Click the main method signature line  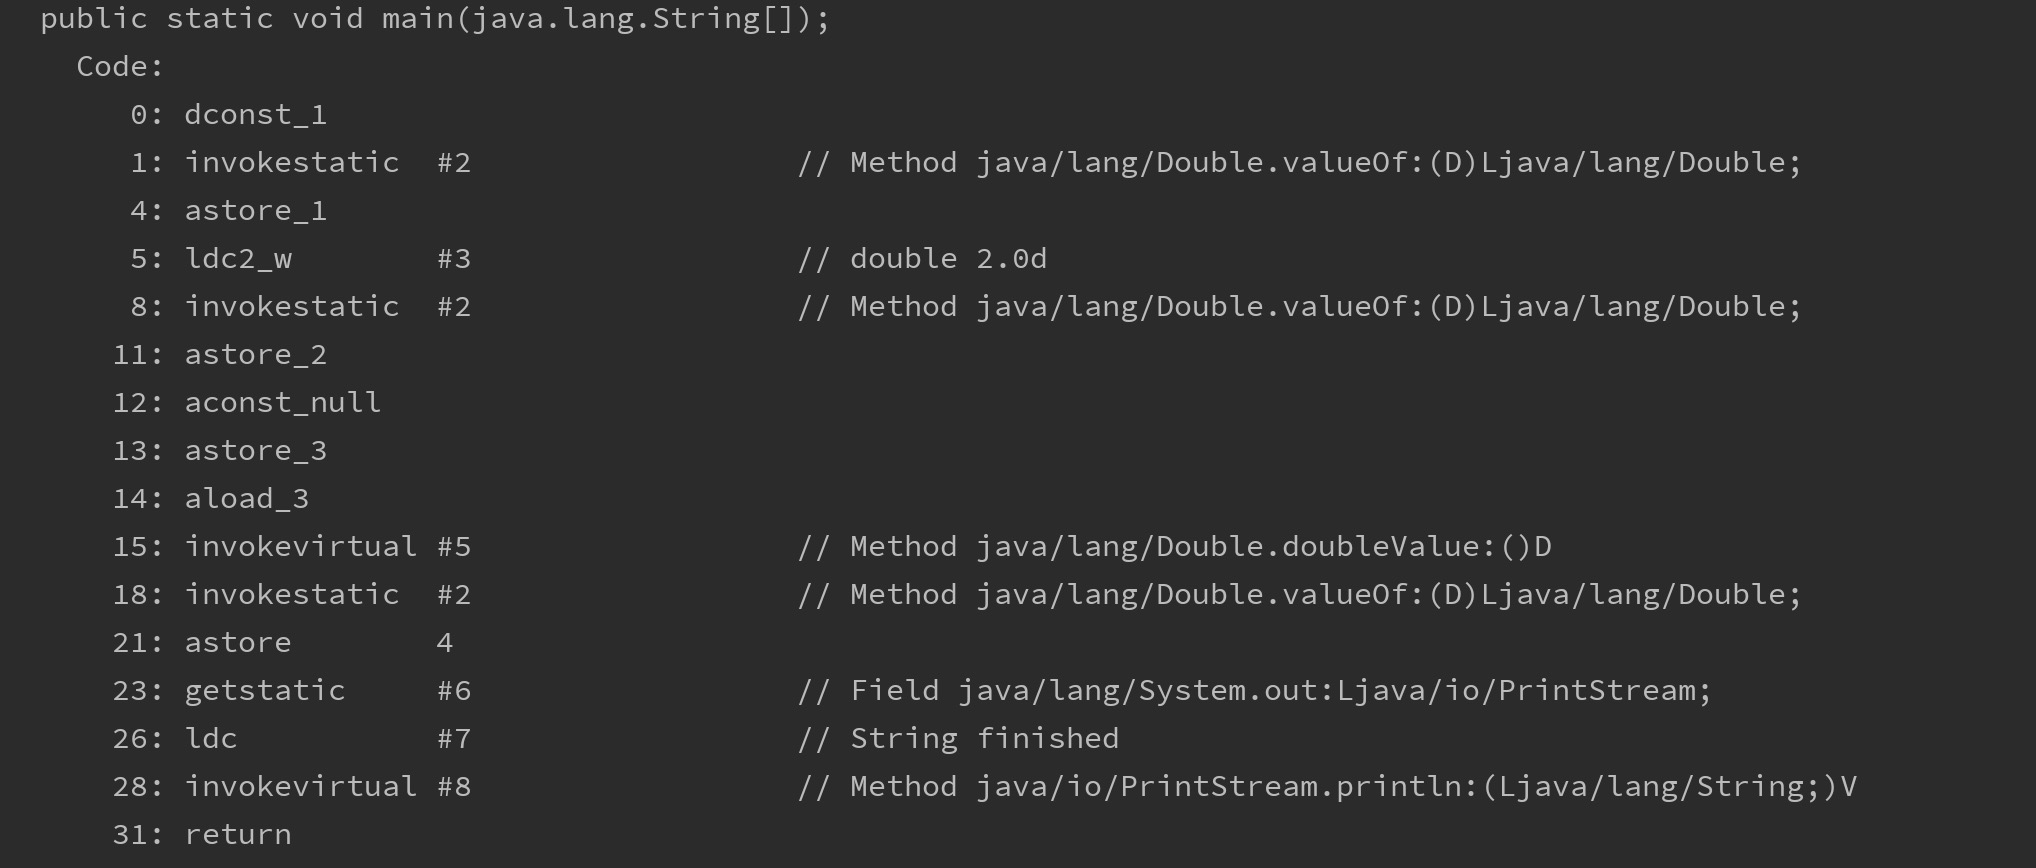[435, 19]
